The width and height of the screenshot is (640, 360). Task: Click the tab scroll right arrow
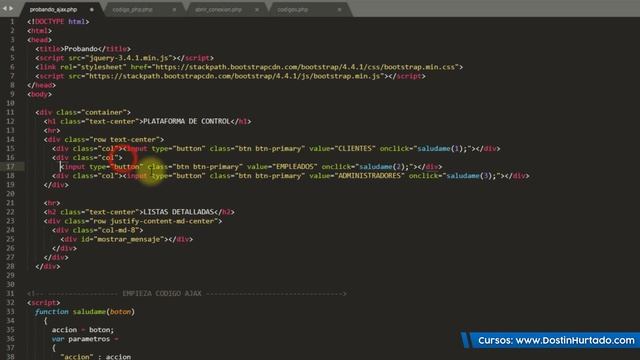pos(11,9)
